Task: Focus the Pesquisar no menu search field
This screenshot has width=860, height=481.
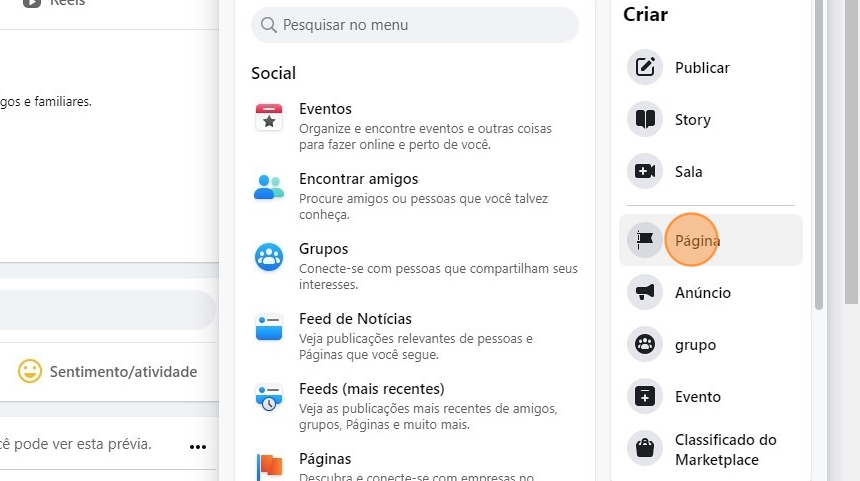Action: 415,25
